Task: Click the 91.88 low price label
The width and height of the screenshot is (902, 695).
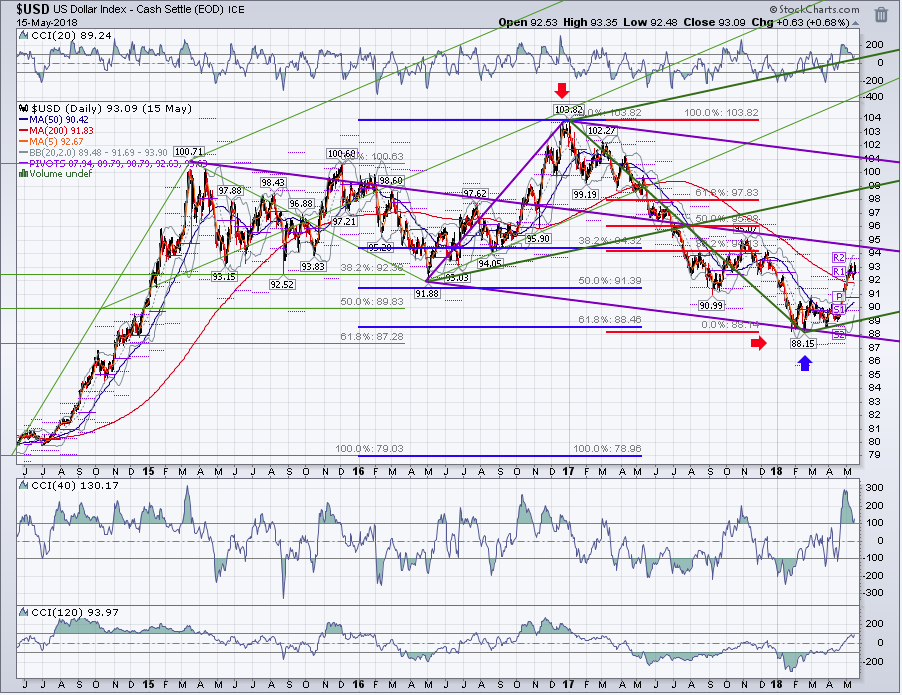Action: [427, 293]
